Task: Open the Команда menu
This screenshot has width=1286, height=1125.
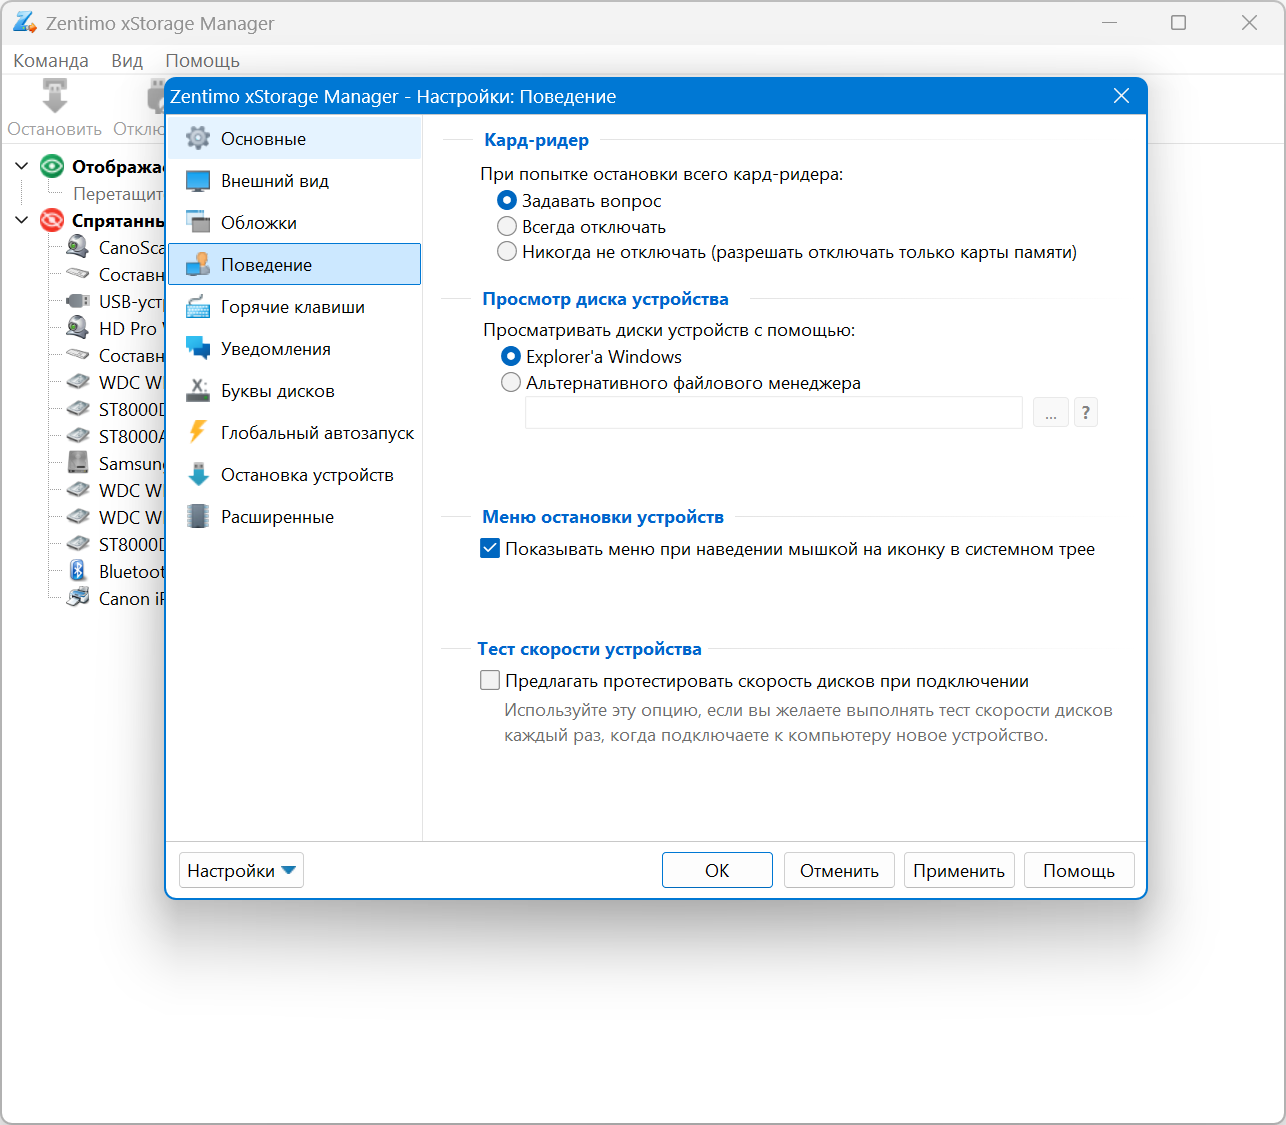Action: (x=51, y=60)
